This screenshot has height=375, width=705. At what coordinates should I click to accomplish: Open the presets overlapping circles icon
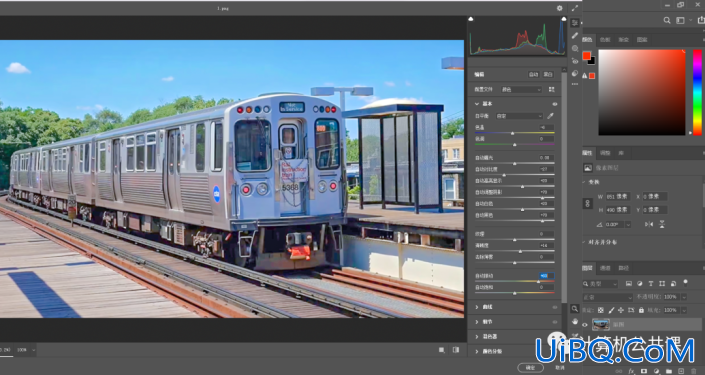click(x=575, y=73)
